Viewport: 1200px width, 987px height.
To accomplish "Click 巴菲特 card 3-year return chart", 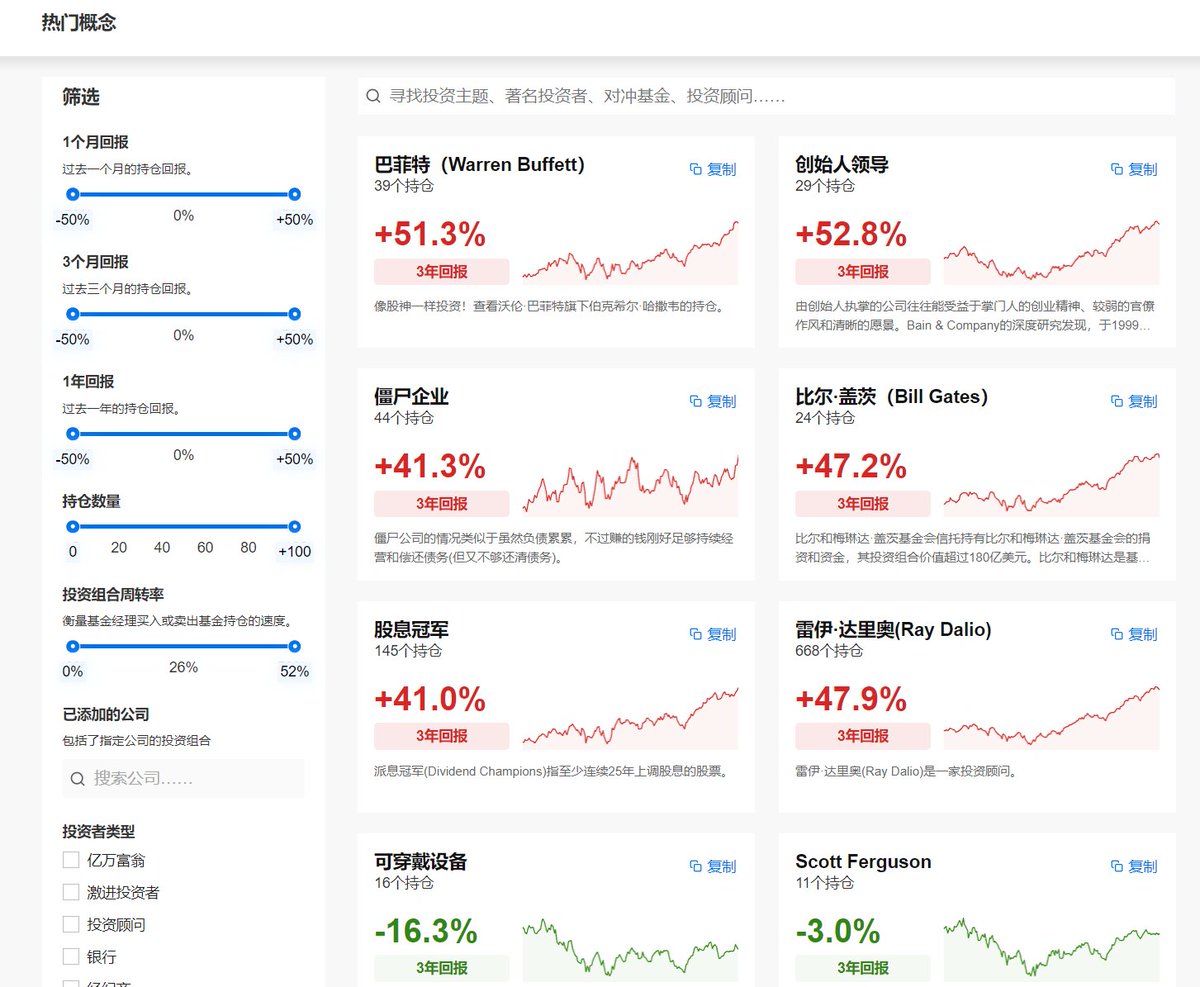I will (x=630, y=252).
